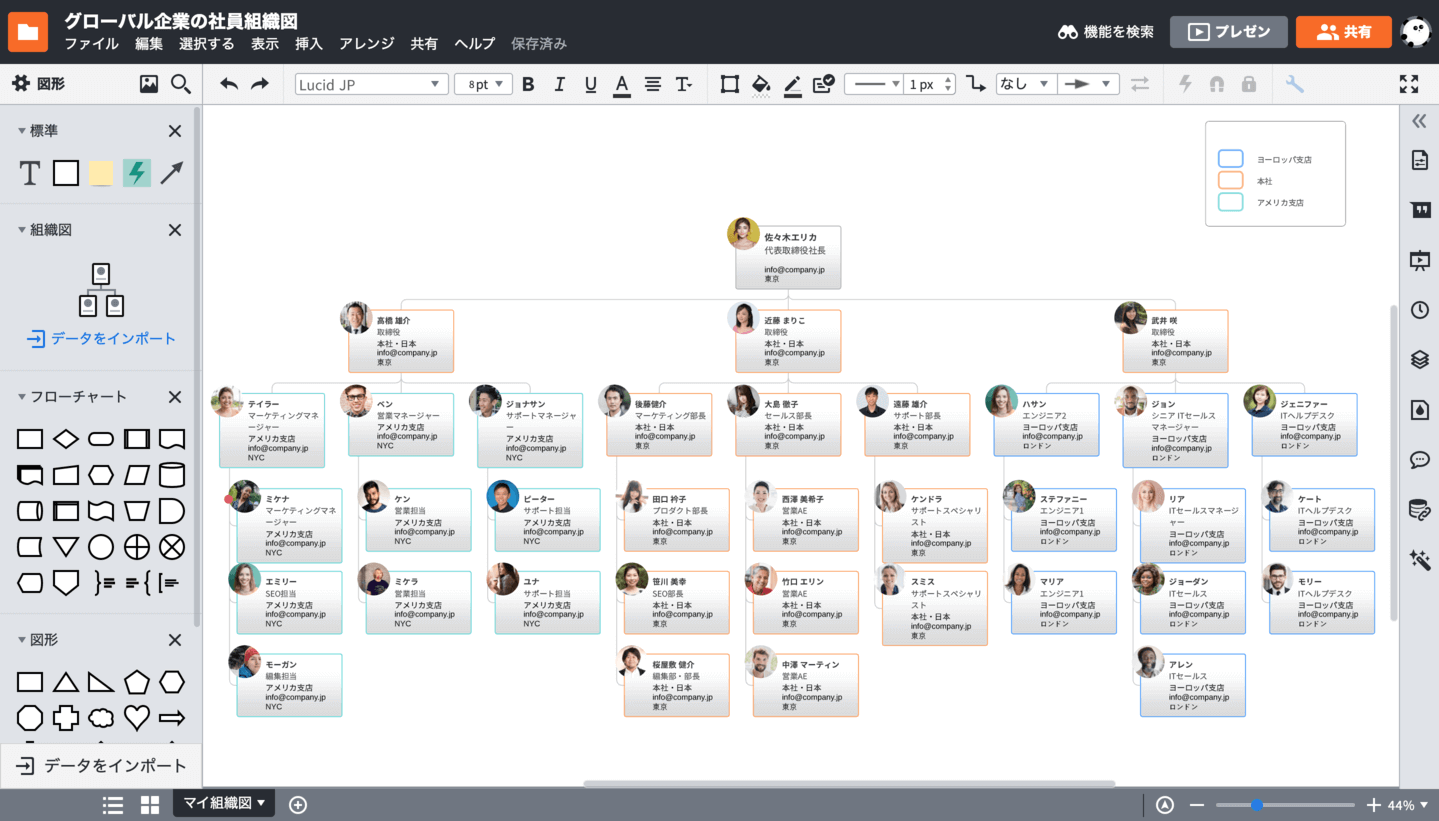Collapse the フローチャート shapes section

click(x=22, y=397)
